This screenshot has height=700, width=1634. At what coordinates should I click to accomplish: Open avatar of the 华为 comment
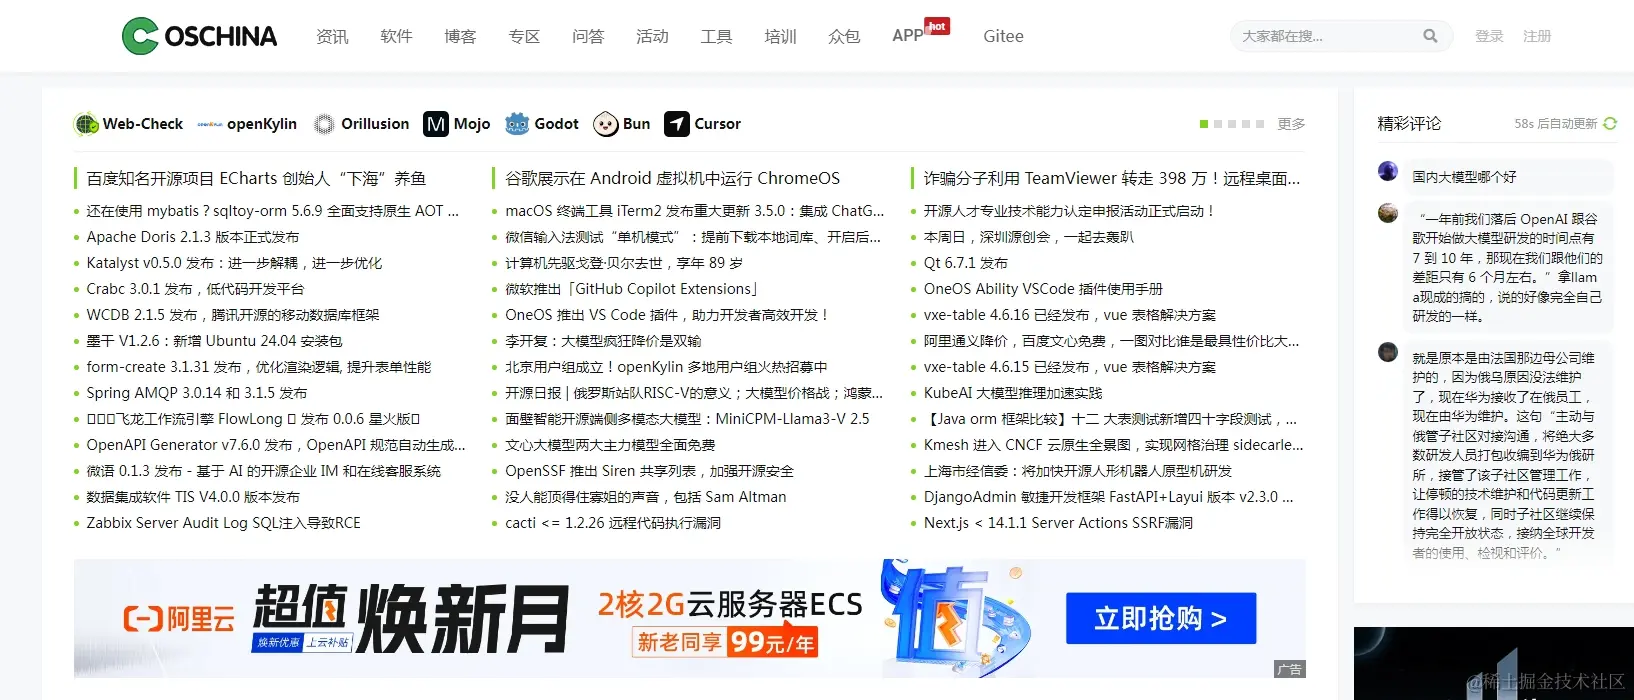coord(1388,352)
